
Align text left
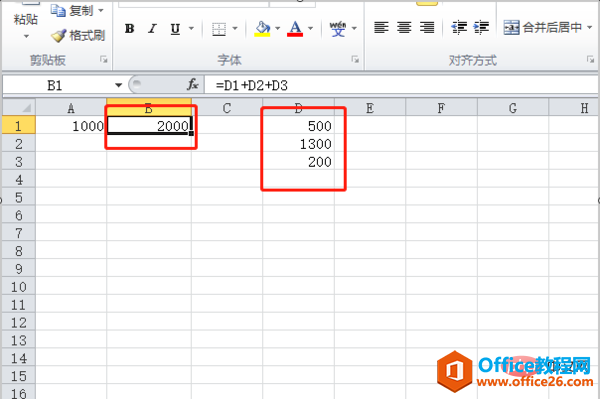[381, 28]
